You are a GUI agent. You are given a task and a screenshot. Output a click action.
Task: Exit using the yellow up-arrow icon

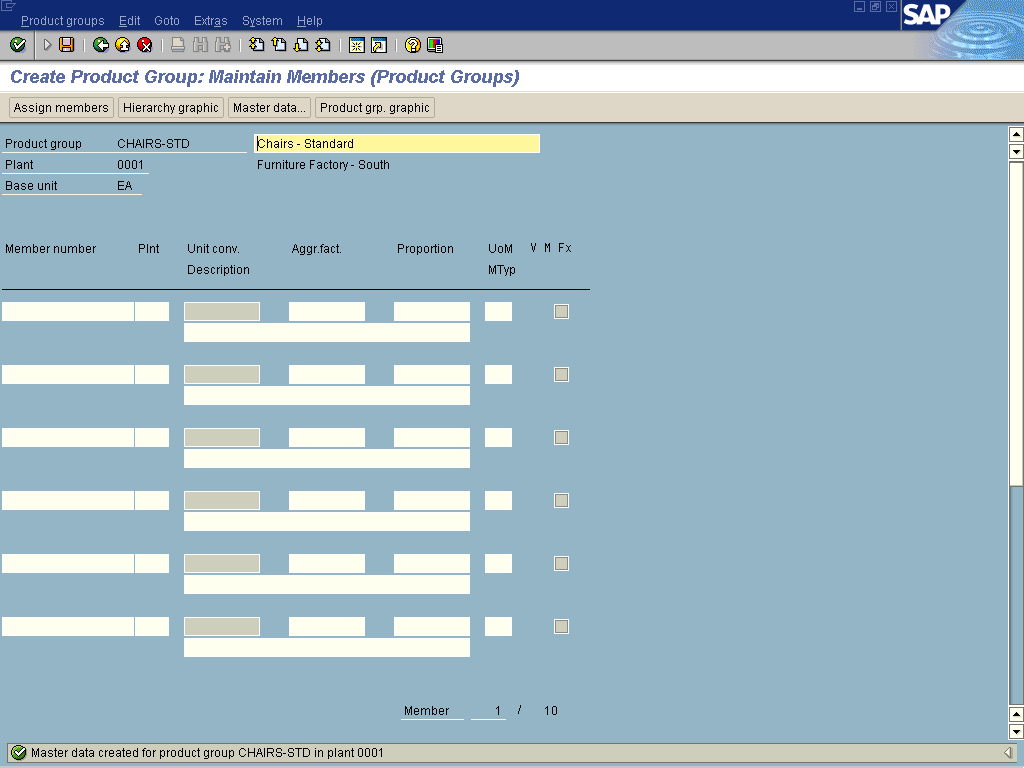(123, 44)
